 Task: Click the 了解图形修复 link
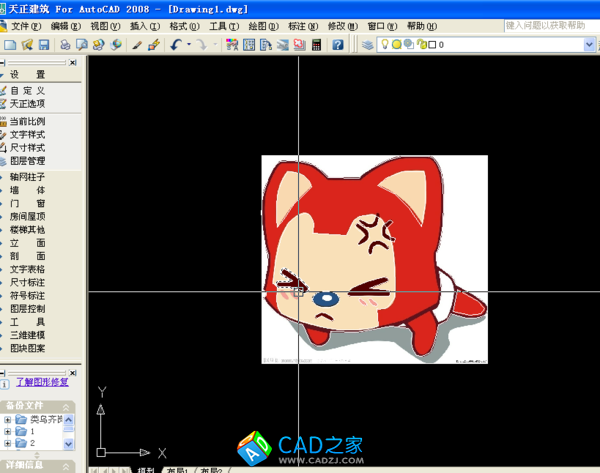pyautogui.click(x=42, y=382)
